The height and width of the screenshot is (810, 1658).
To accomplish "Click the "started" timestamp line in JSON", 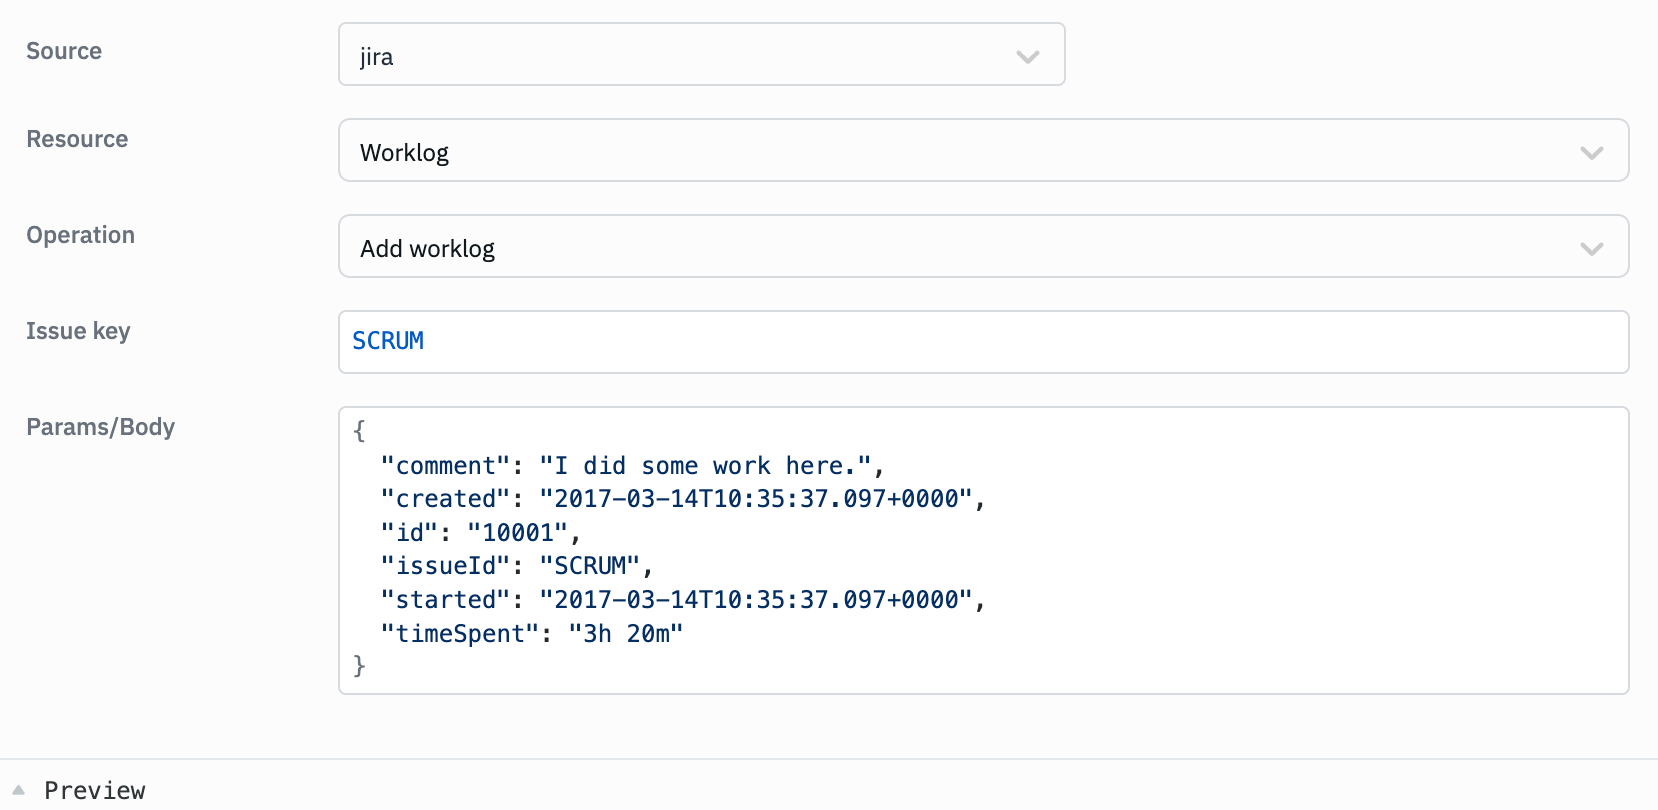I will 683,600.
